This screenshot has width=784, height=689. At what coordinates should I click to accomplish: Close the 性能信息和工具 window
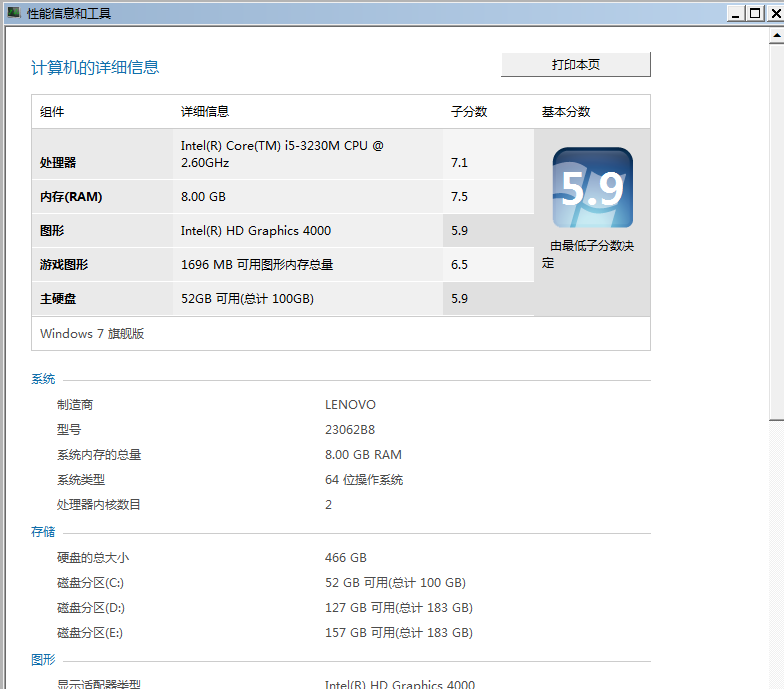(x=776, y=13)
